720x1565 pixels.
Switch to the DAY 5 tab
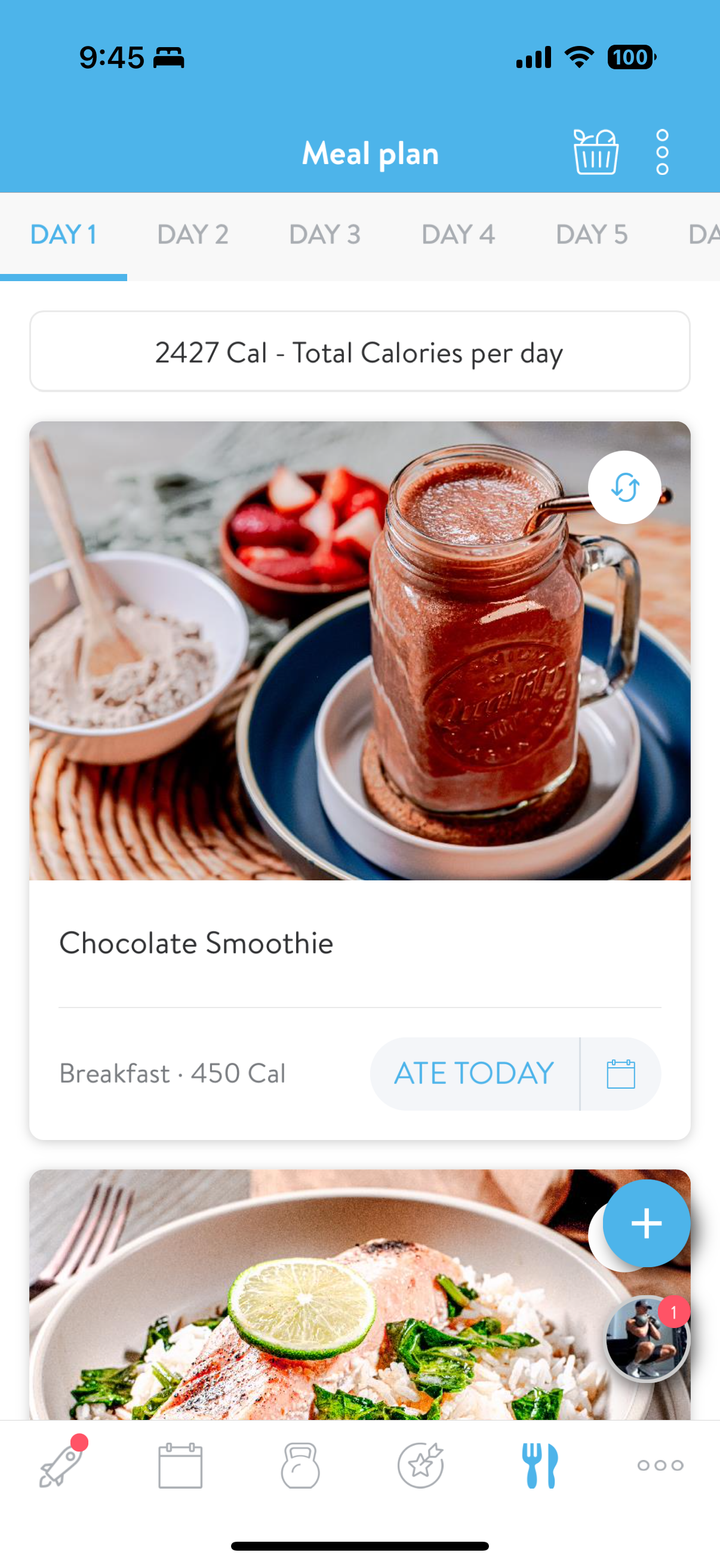(x=591, y=235)
